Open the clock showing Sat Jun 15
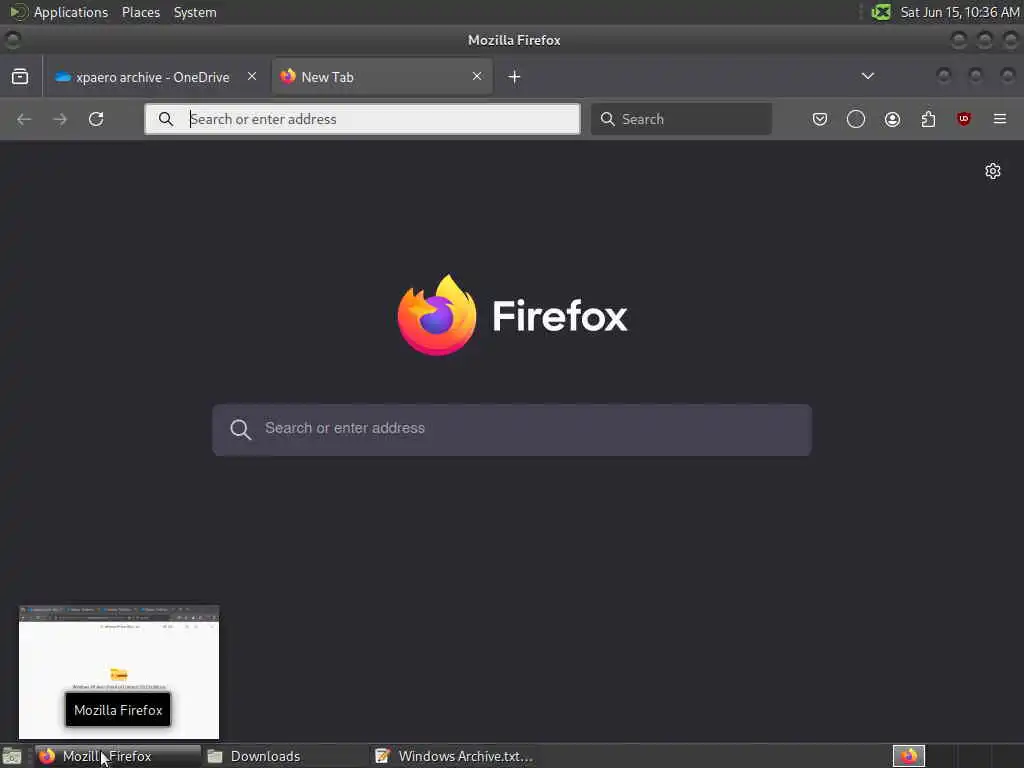 click(x=960, y=12)
